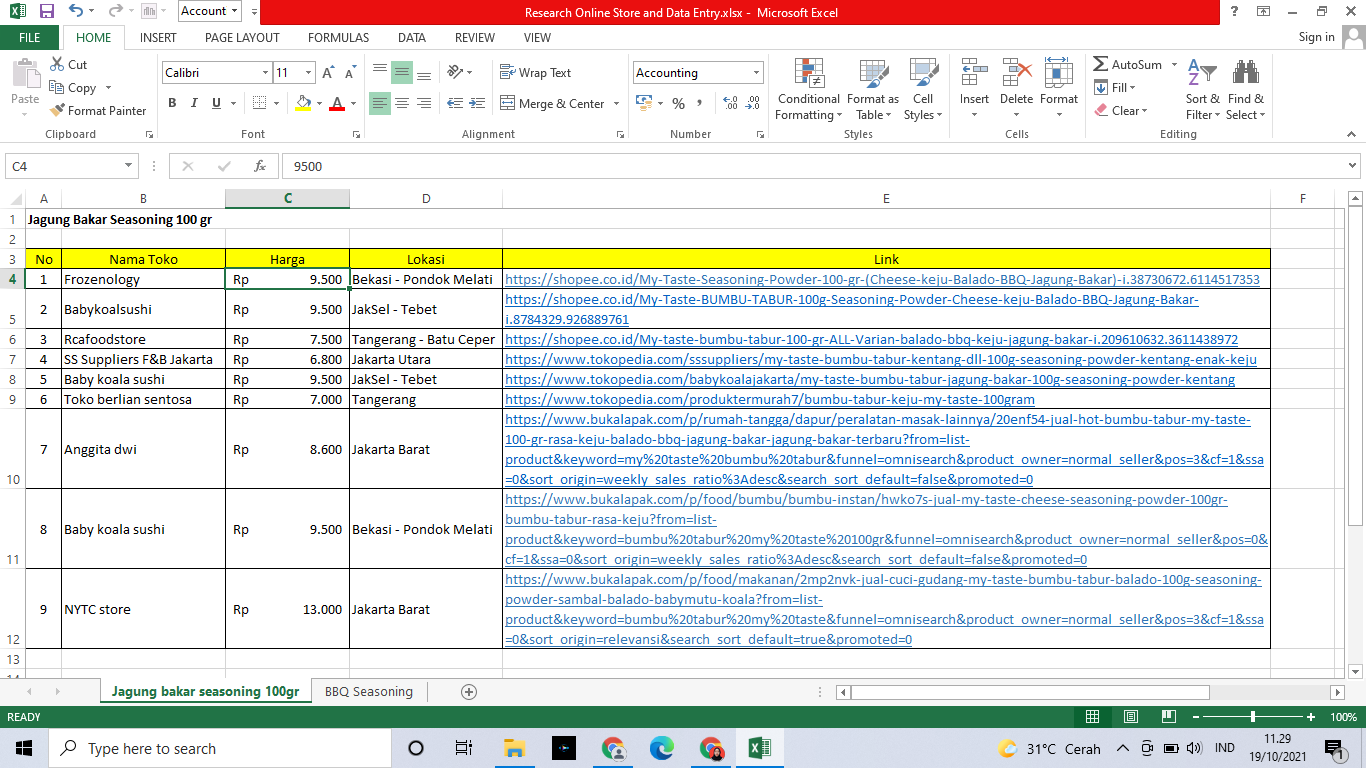
Task: Expand the Calibri font name dropdown
Action: tap(265, 73)
